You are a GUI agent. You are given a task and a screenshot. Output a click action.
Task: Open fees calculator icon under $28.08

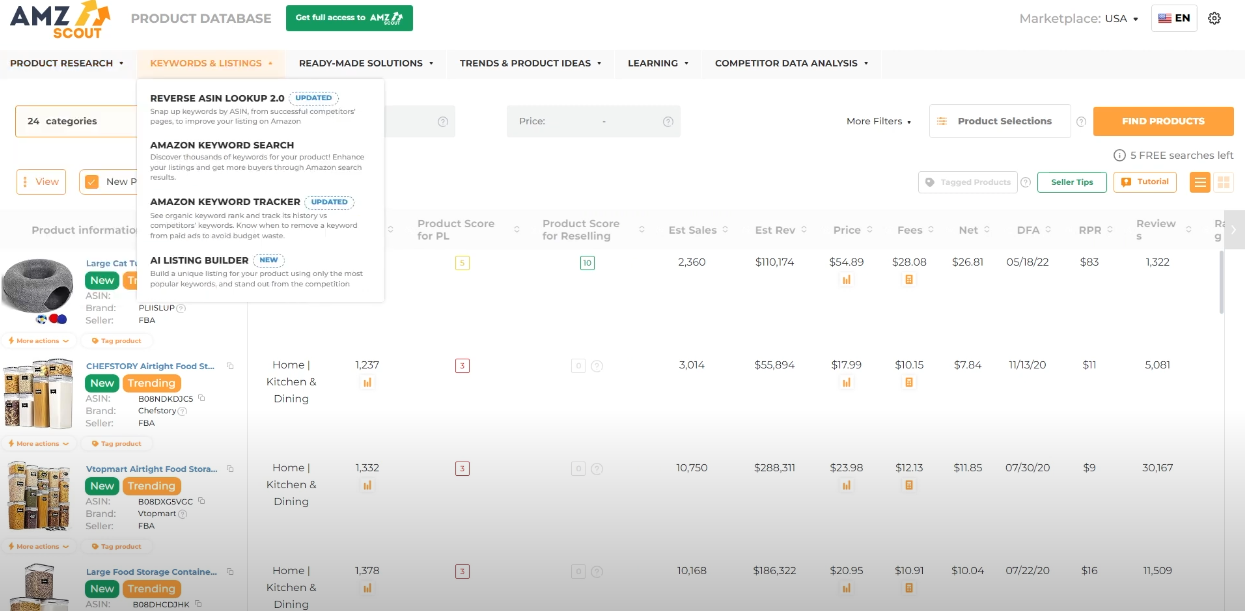[909, 280]
